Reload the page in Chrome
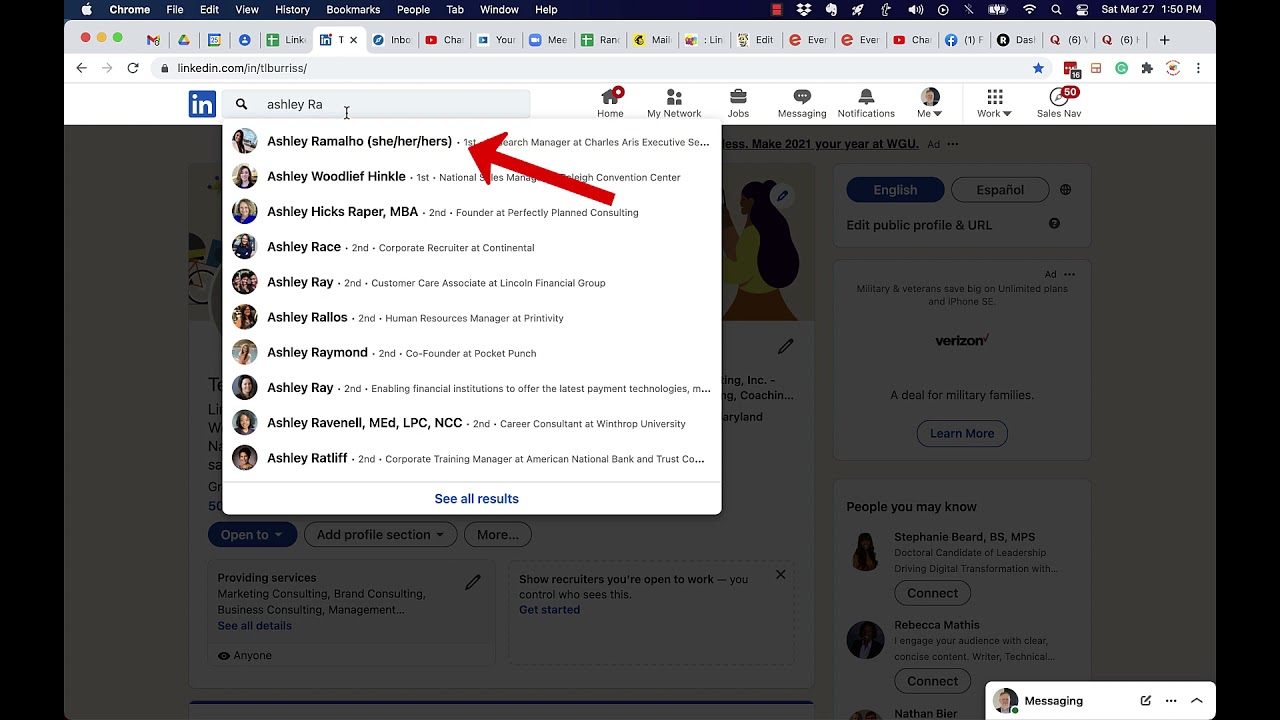 133,68
